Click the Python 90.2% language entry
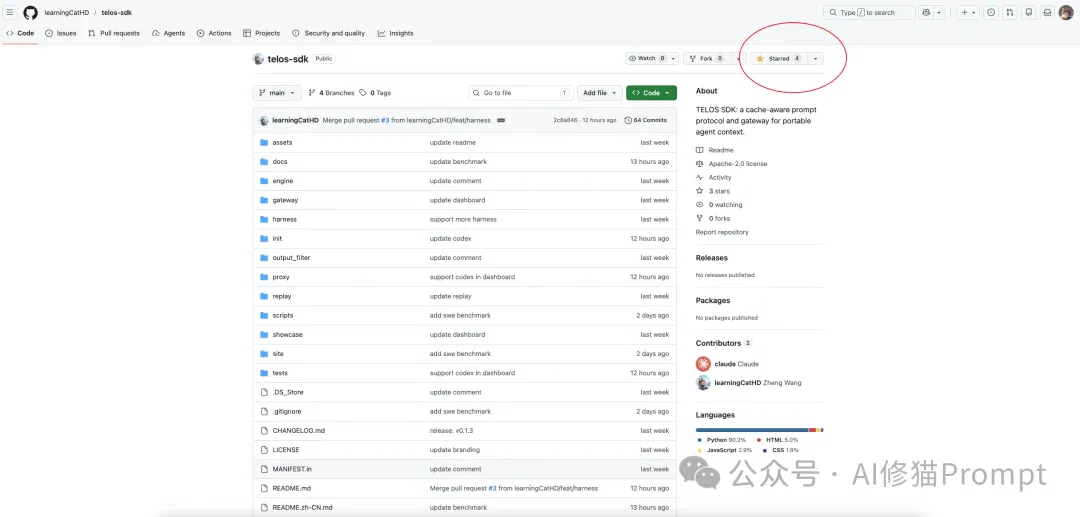Viewport: 1080px width, 517px height. pyautogui.click(x=723, y=439)
